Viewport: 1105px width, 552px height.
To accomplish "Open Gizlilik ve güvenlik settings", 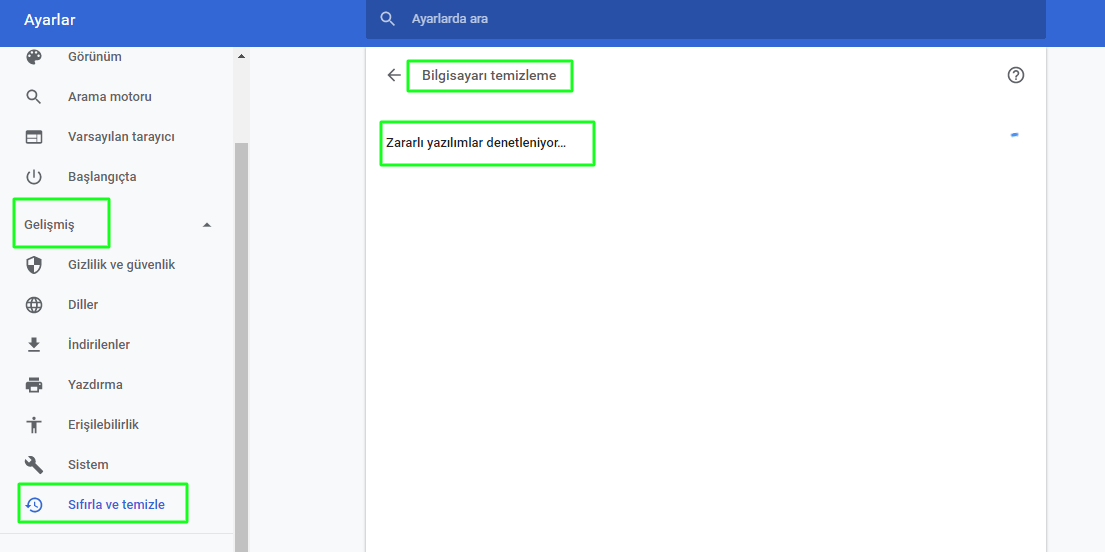I will (x=121, y=265).
